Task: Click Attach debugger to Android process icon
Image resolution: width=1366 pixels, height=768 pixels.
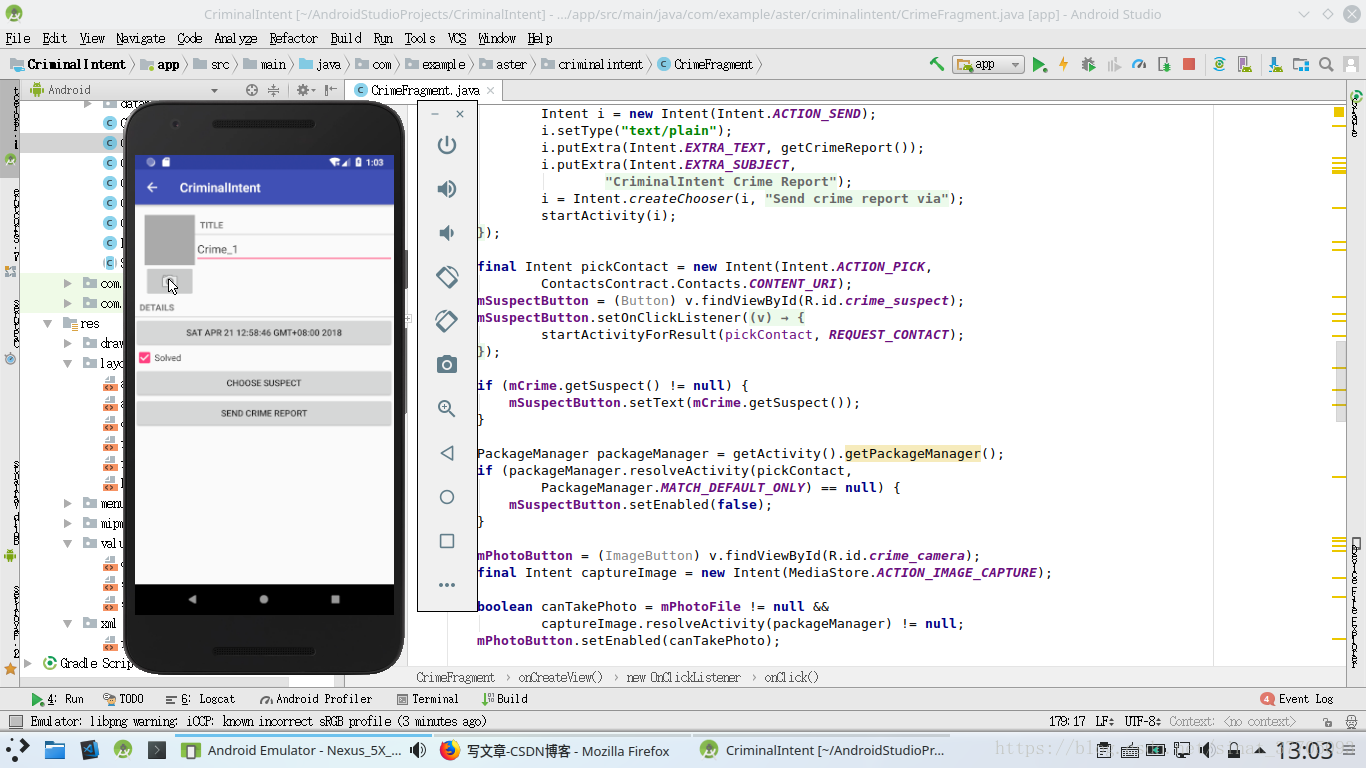Action: tap(1164, 64)
